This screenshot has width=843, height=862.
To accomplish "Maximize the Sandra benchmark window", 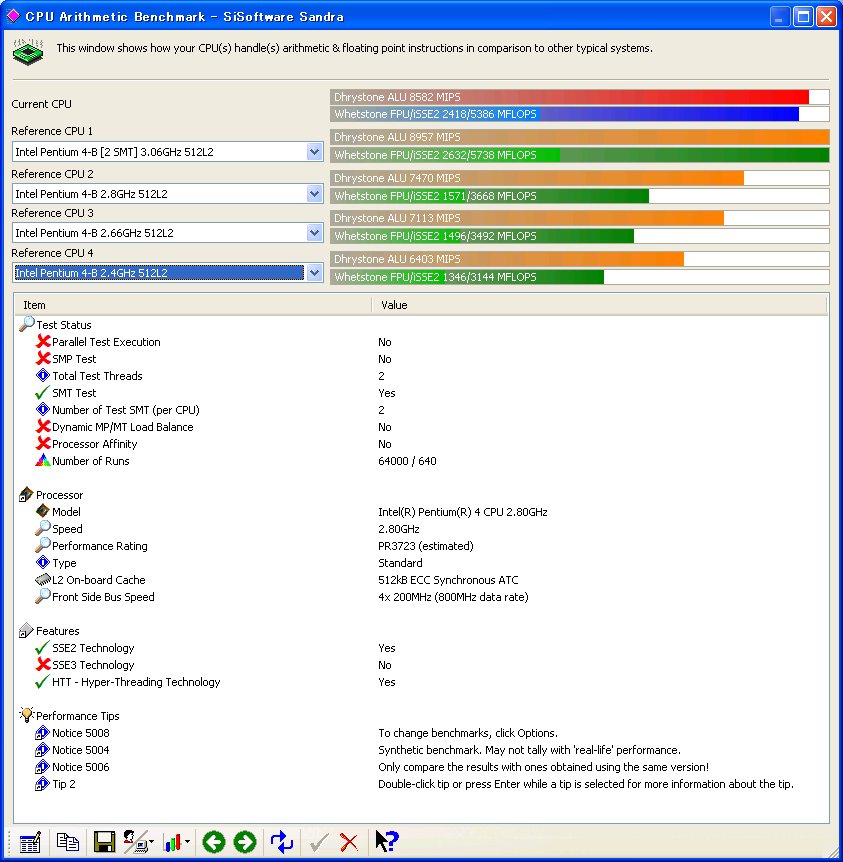I will pyautogui.click(x=803, y=16).
